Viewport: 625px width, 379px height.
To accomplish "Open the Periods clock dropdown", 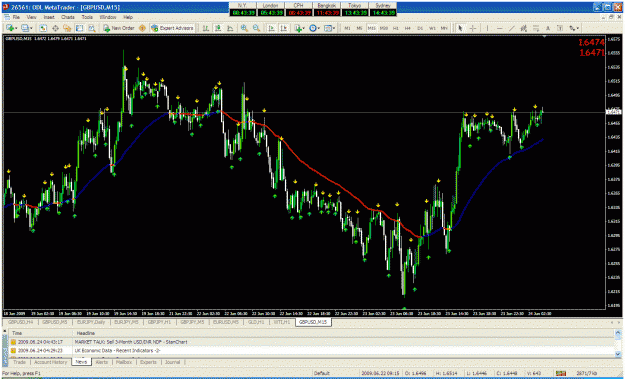I will click(314, 28).
